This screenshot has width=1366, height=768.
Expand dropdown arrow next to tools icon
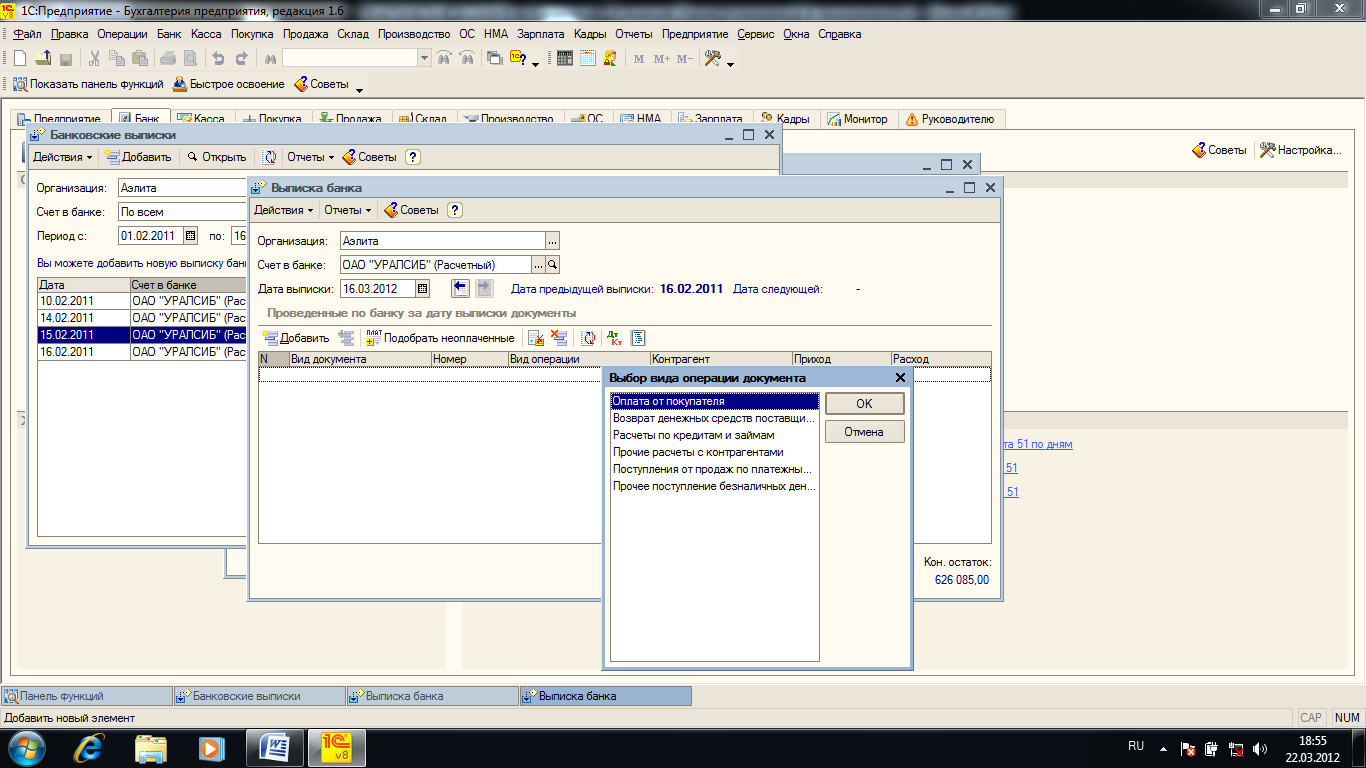(x=731, y=63)
